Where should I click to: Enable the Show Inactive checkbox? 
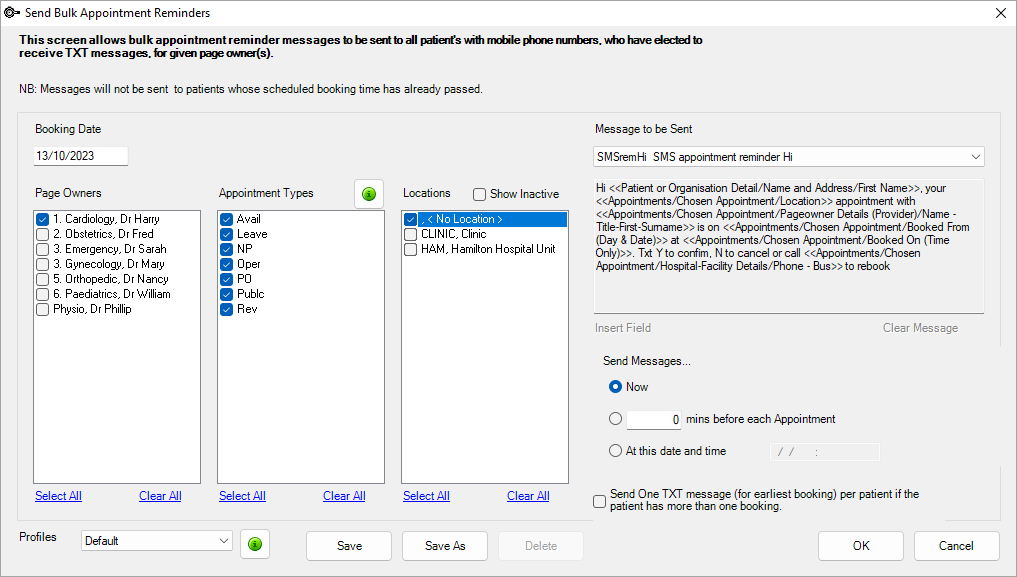(479, 194)
